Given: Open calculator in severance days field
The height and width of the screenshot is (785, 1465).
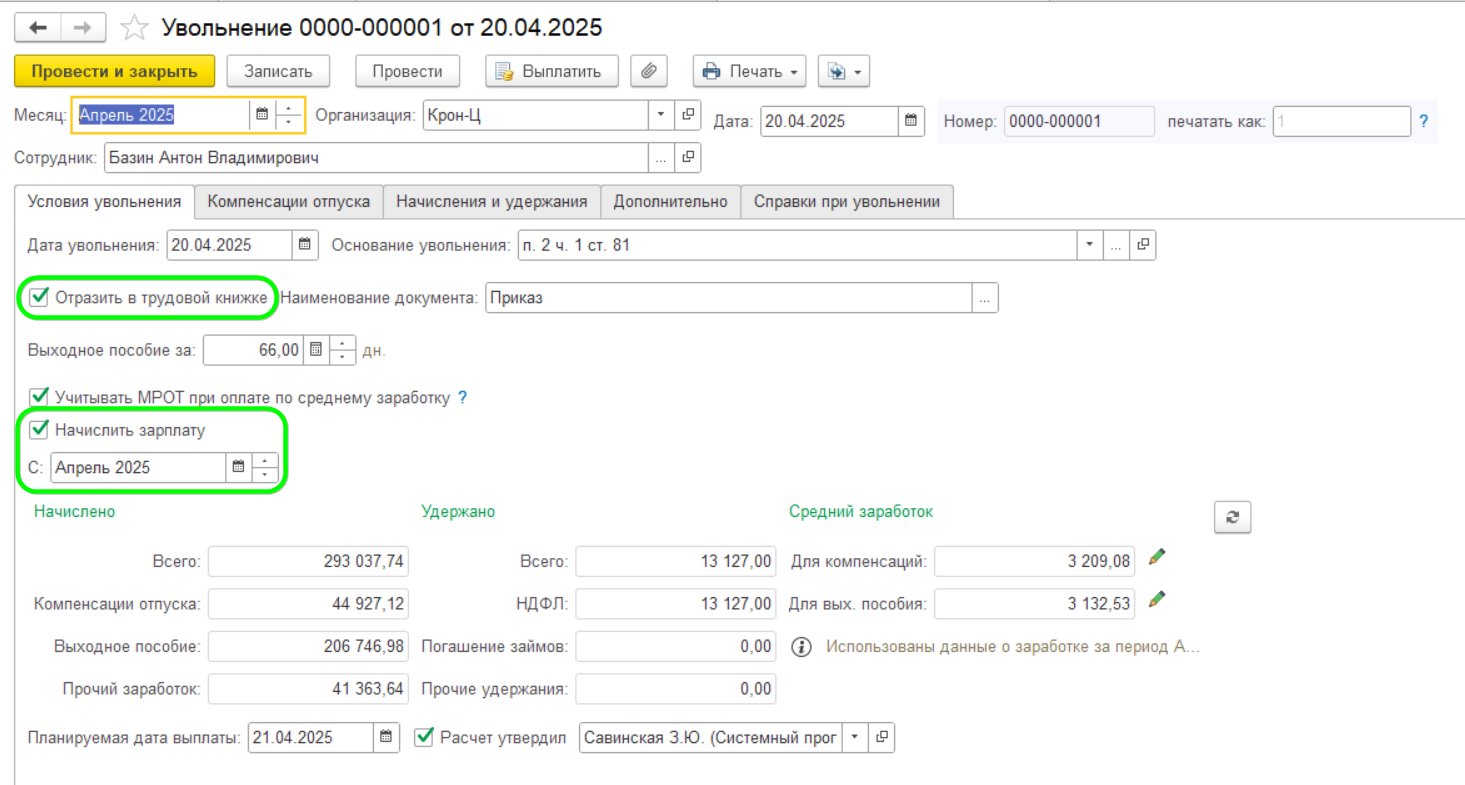Looking at the screenshot, I should point(316,350).
